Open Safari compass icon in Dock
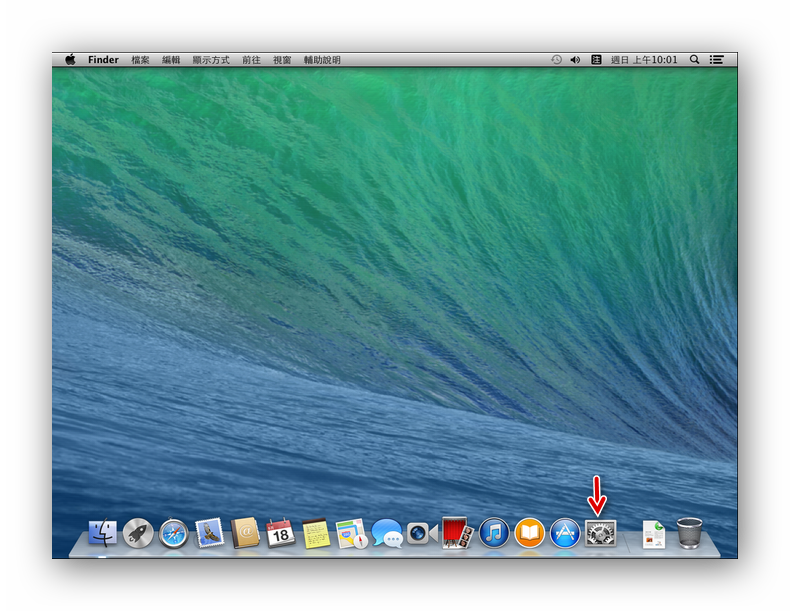 [x=173, y=533]
